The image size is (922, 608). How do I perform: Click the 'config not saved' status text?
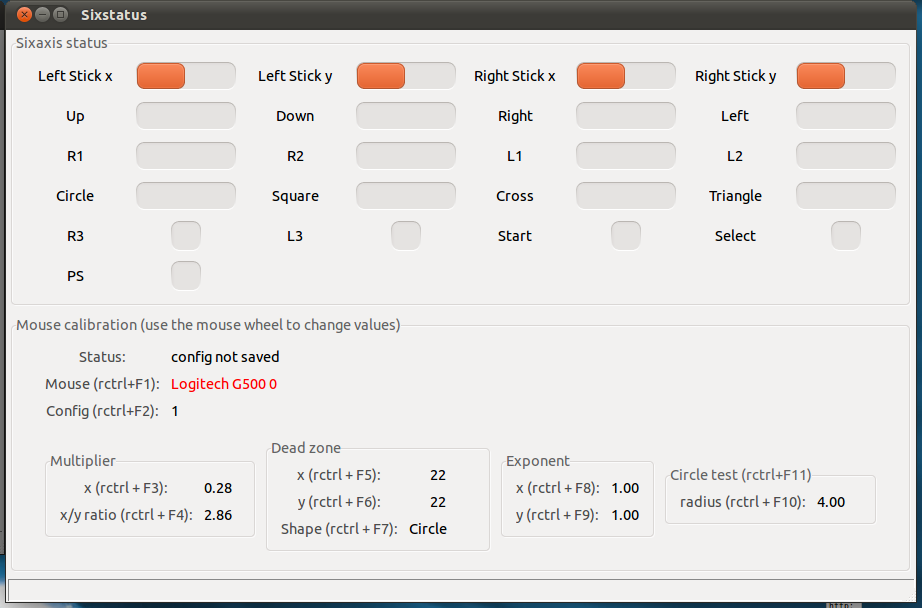point(225,357)
